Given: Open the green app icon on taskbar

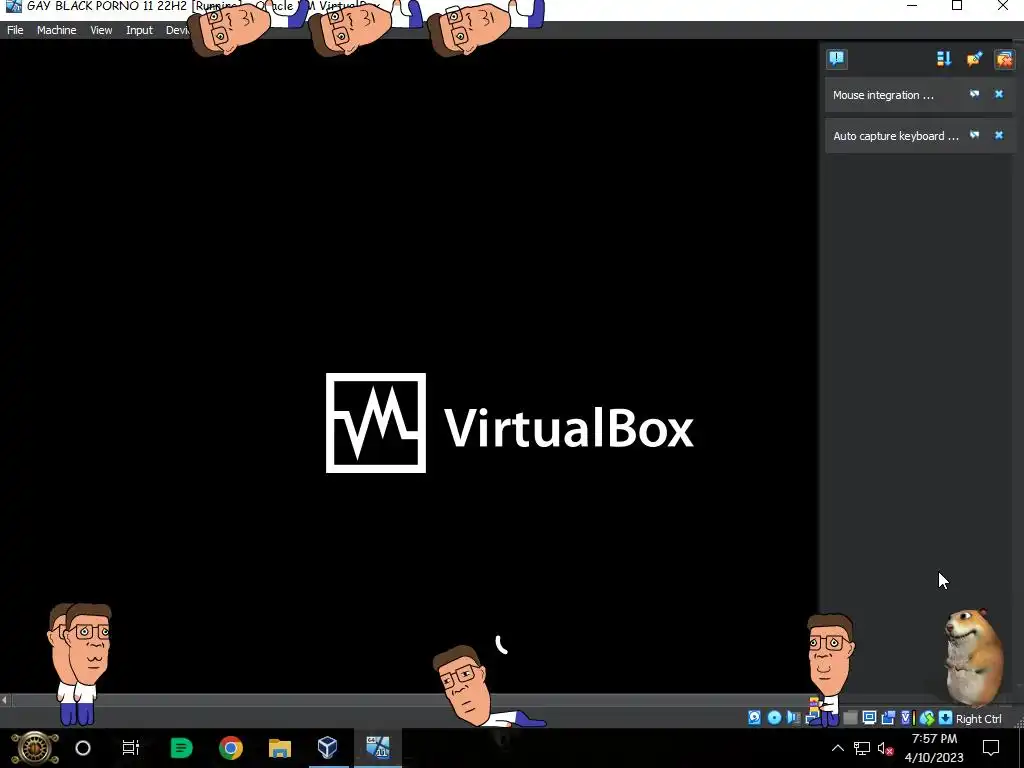Looking at the screenshot, I should [181, 748].
